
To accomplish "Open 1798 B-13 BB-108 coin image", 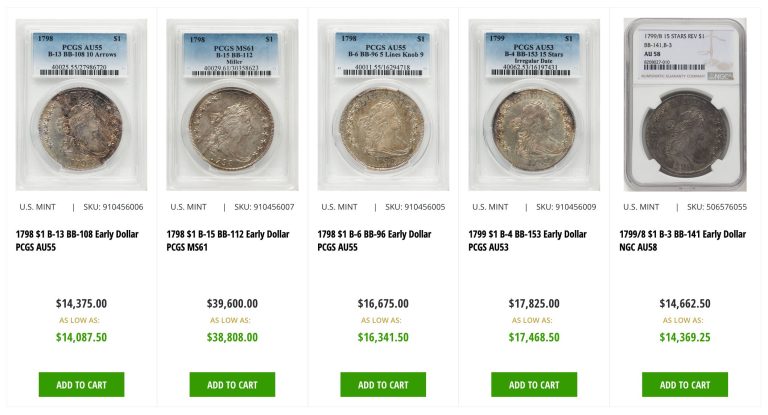I will click(x=81, y=104).
